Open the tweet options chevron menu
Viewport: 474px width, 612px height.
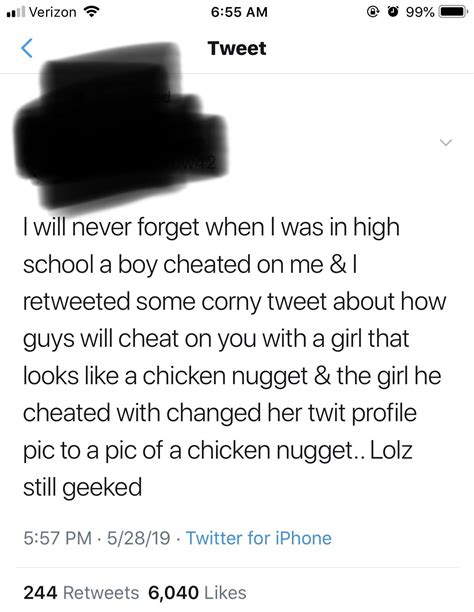tap(445, 142)
